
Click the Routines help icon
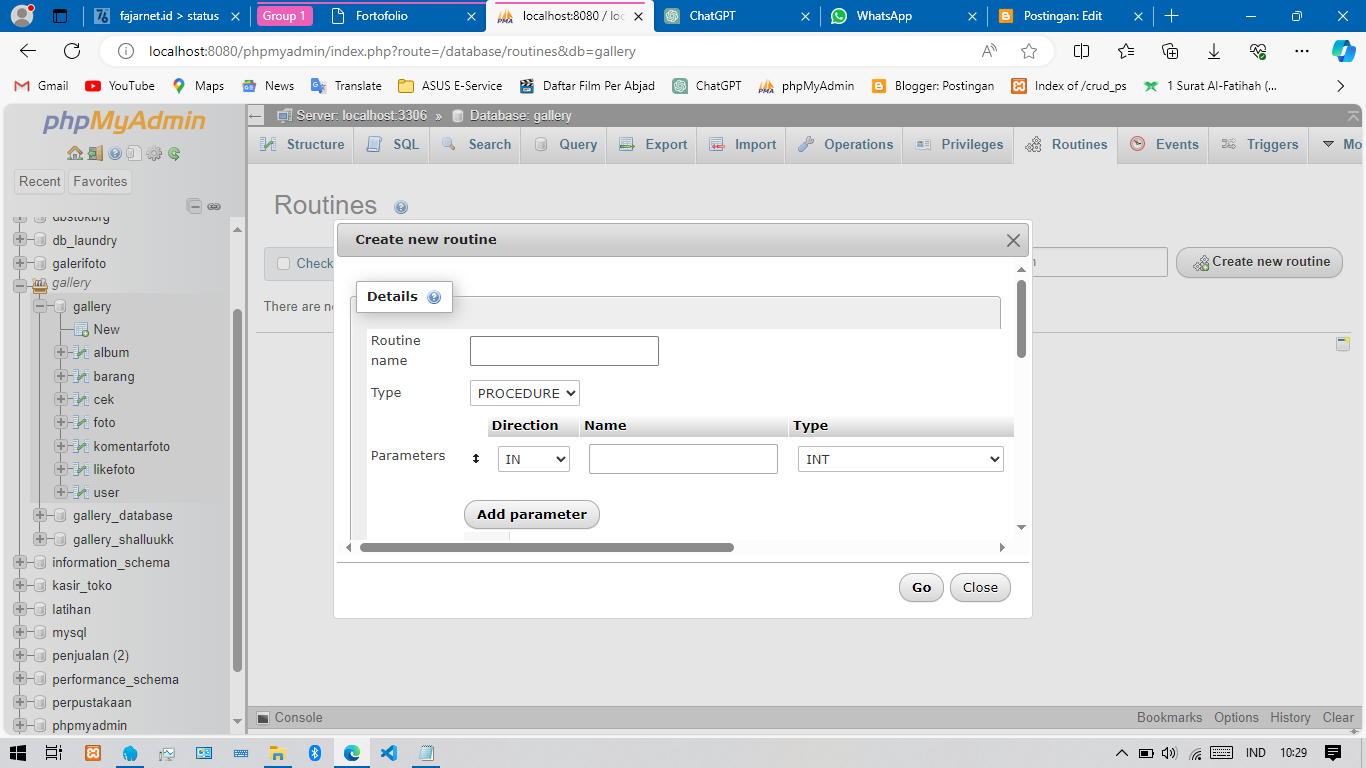coord(401,208)
